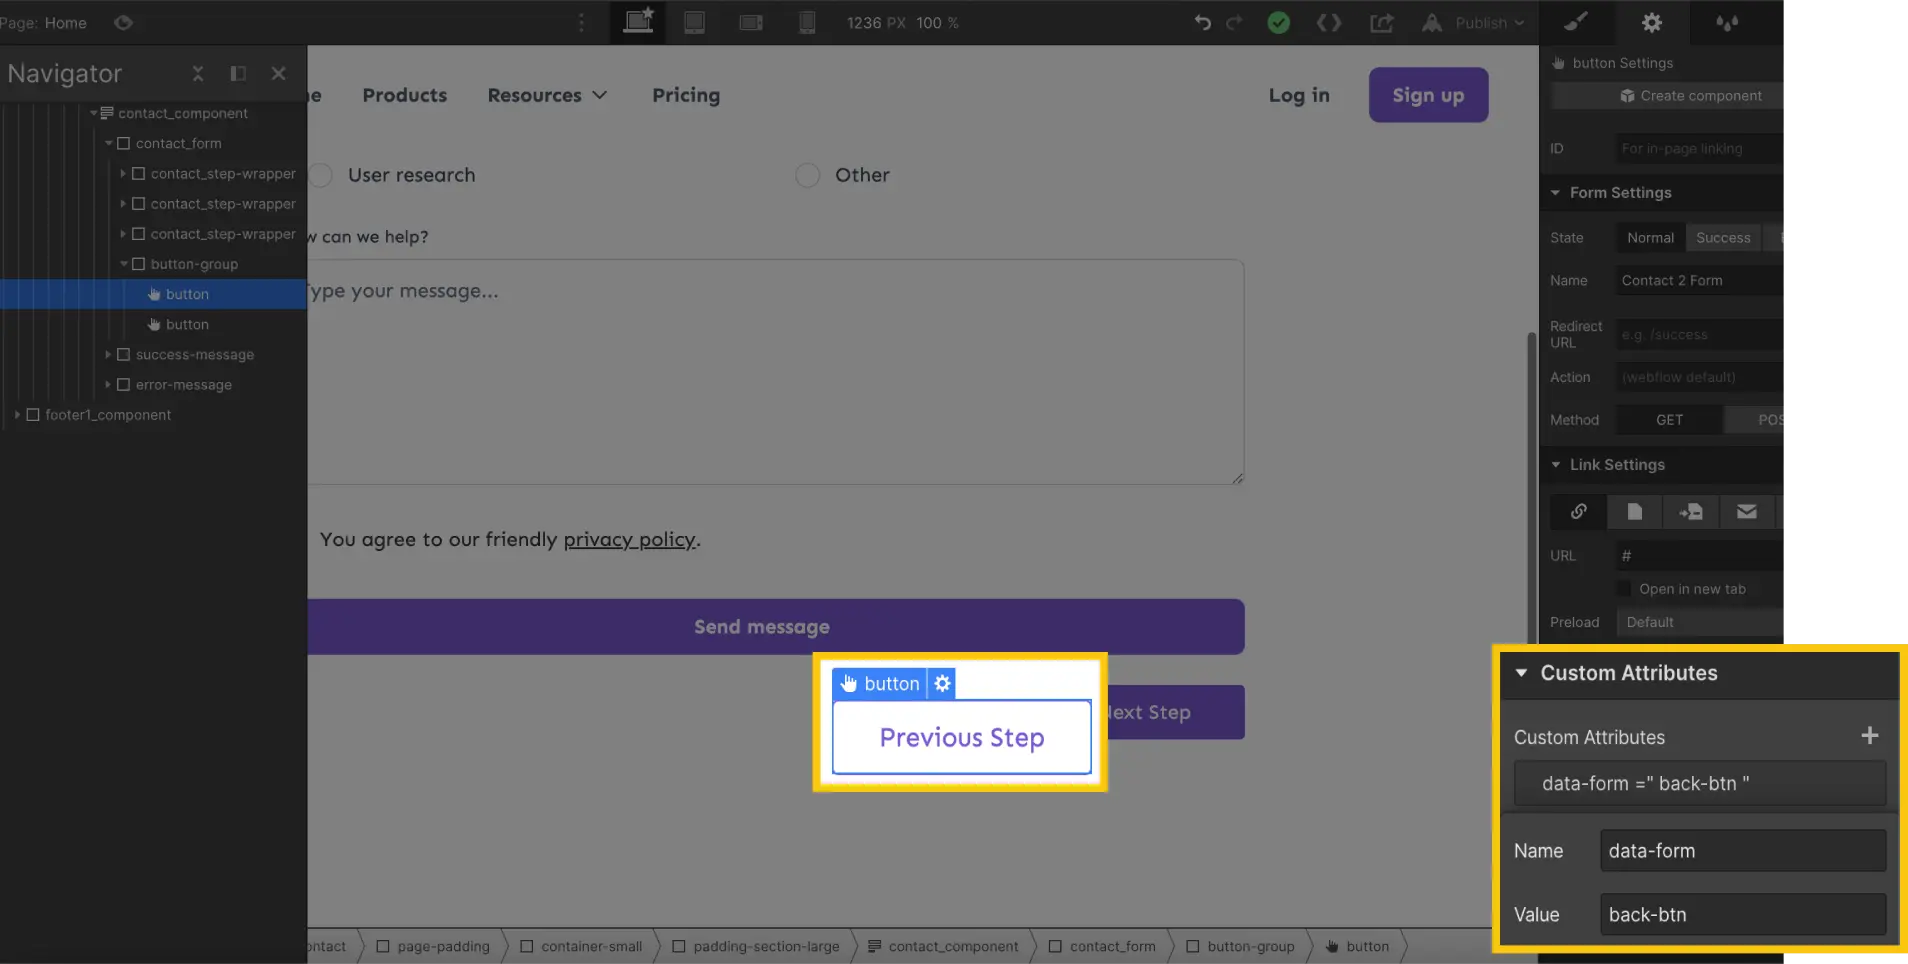Image resolution: width=1908 pixels, height=964 pixels.
Task: Select the User research option
Action: (x=320, y=174)
